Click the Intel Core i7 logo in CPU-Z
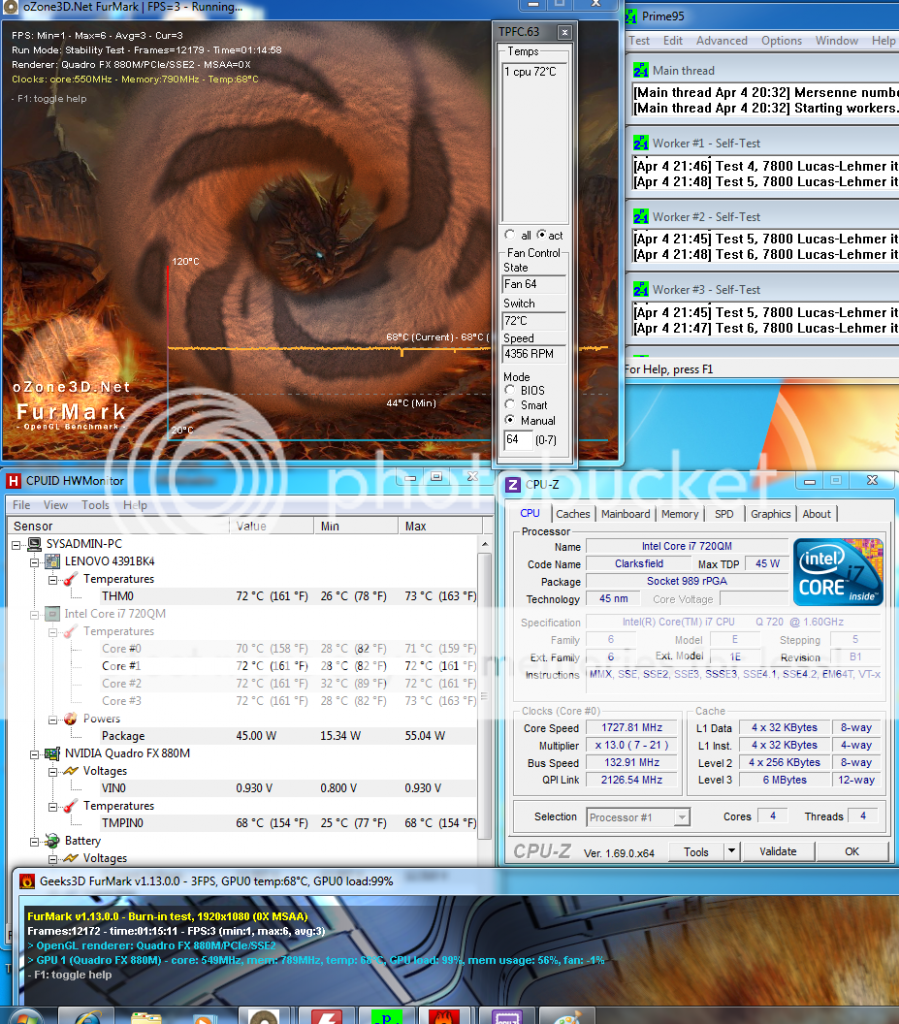This screenshot has height=1024, width=899. pyautogui.click(x=838, y=573)
